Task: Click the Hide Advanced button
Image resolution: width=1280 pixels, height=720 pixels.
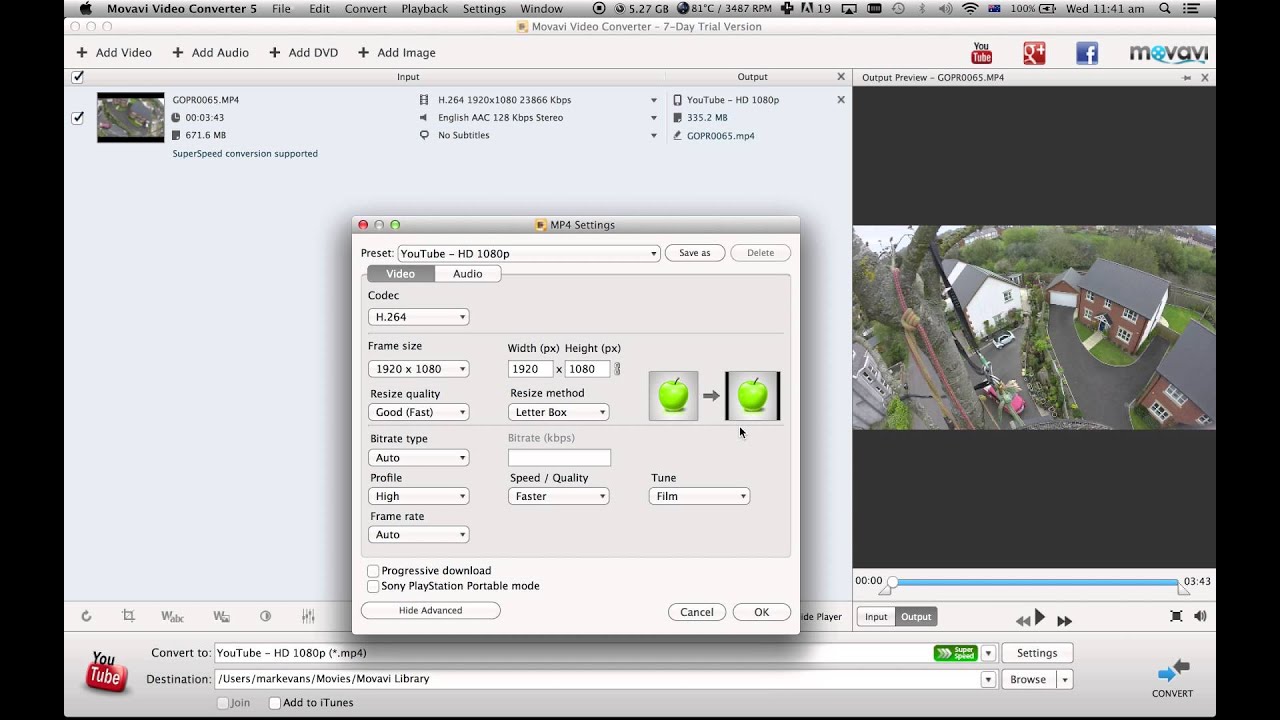Action: 430,611
